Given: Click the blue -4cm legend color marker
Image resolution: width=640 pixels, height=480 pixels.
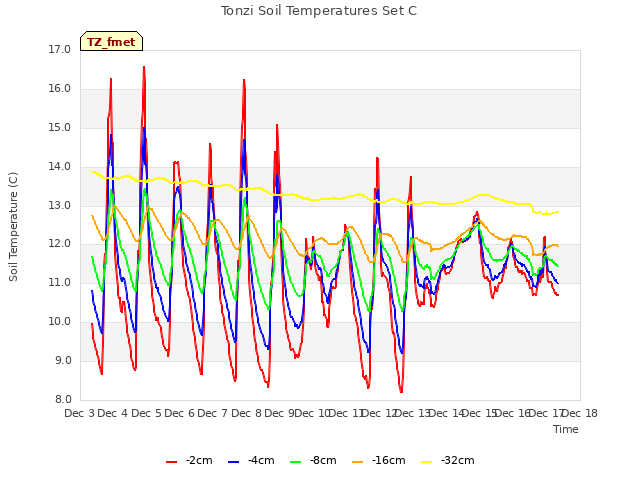Looking at the screenshot, I should [x=233, y=462].
